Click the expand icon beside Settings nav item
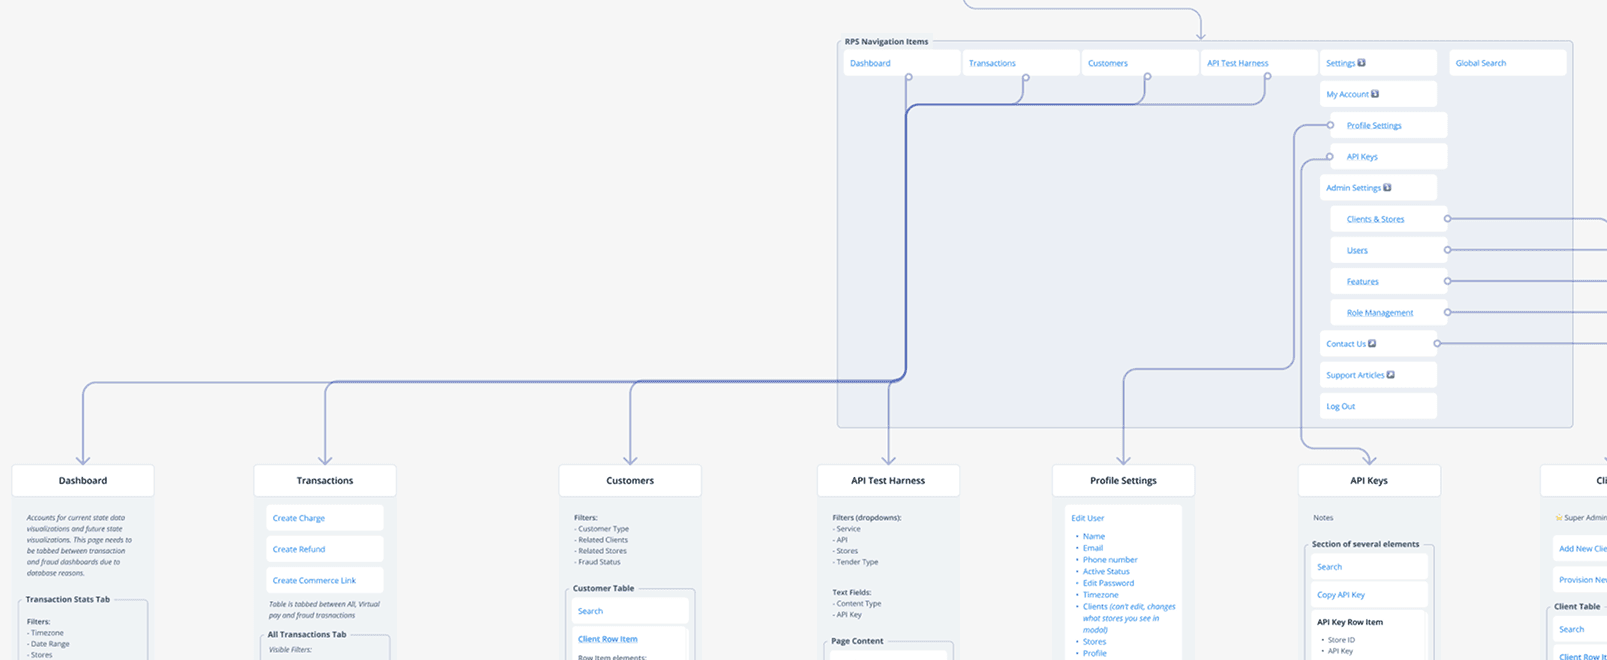Screen dimensions: 1607x660 [x=1361, y=63]
